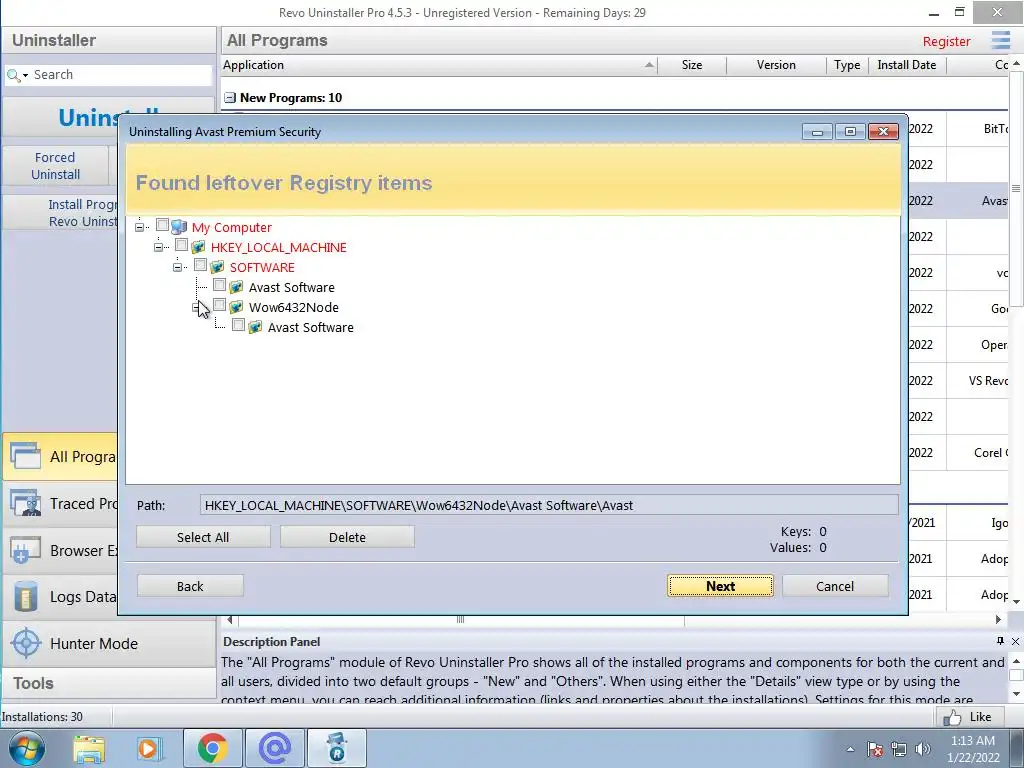Click the Wow6432Node registry key icon

point(236,307)
